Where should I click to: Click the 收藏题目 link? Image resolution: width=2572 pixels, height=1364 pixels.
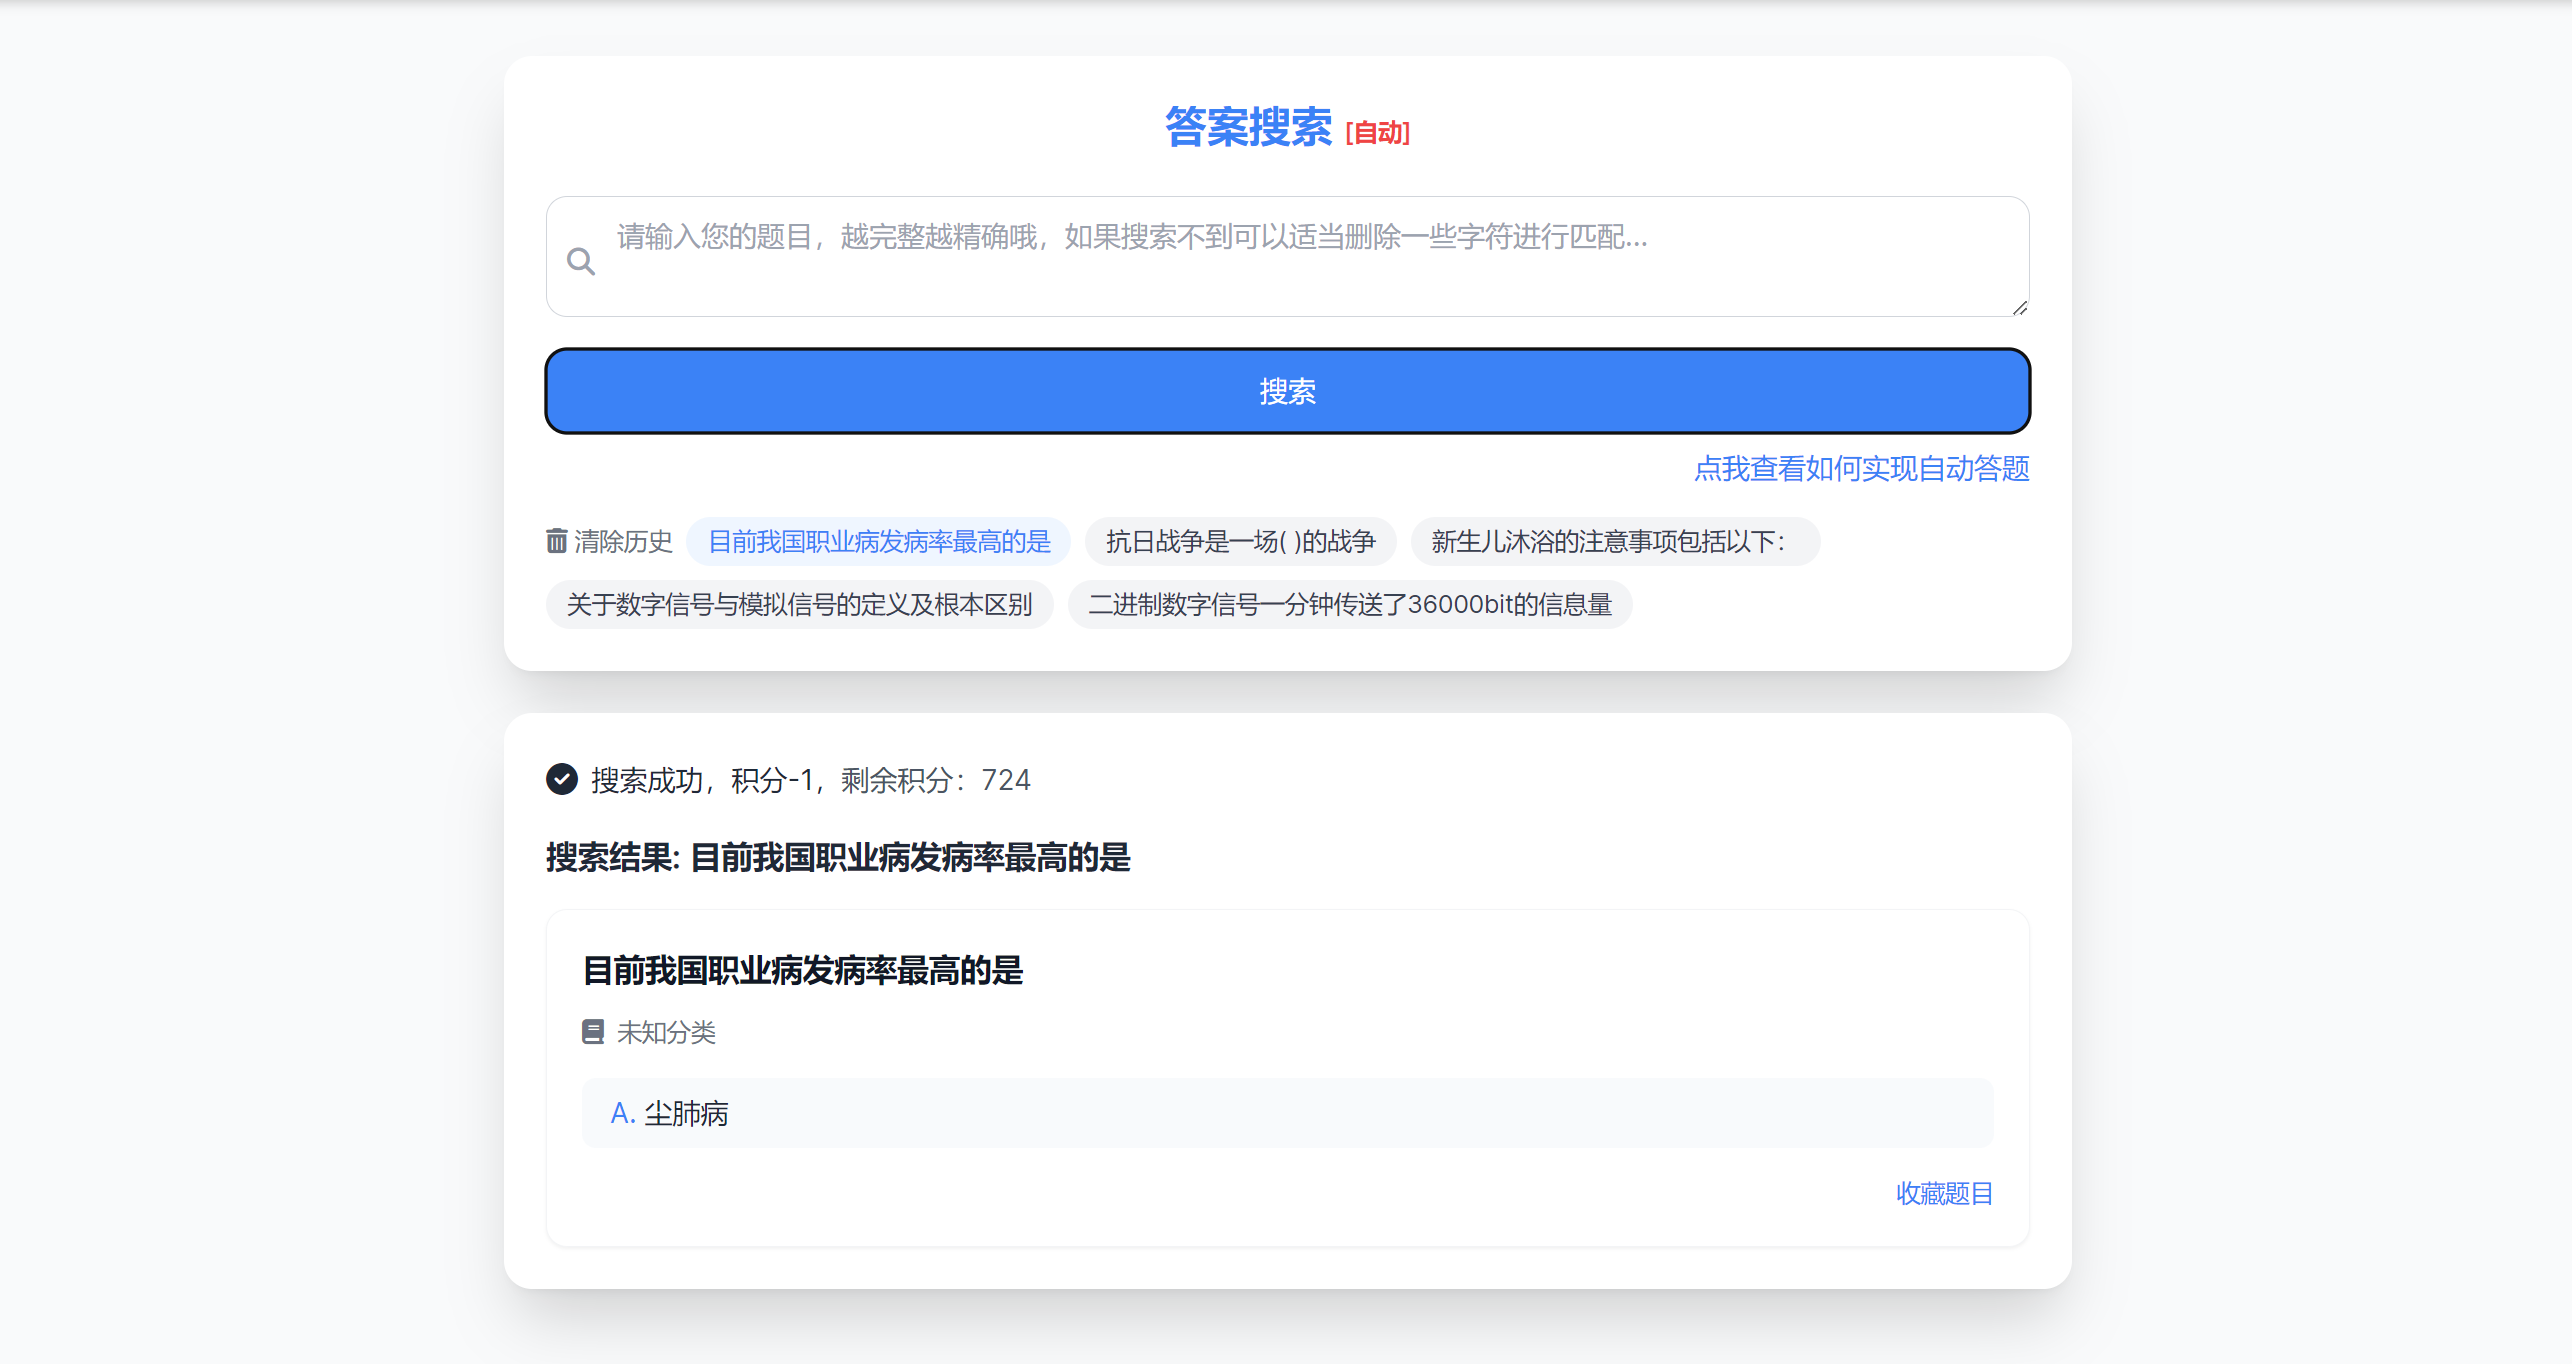coord(1944,1193)
